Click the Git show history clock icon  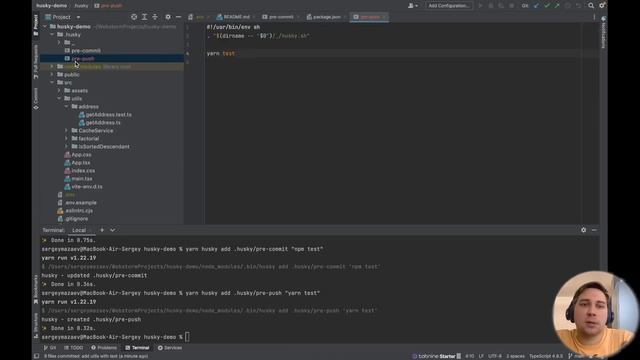568,6
